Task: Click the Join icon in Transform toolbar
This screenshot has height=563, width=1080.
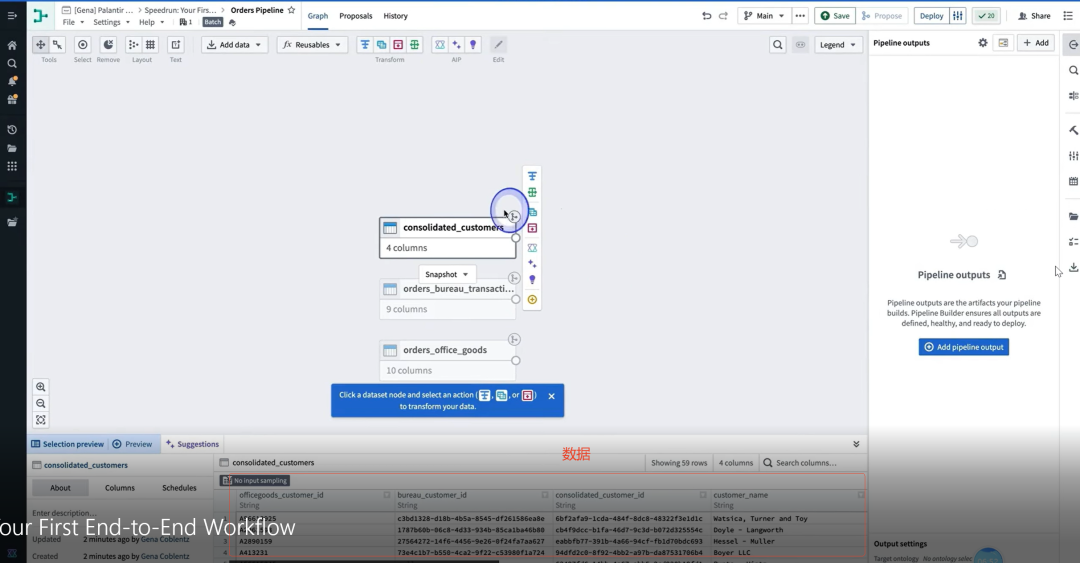Action: pyautogui.click(x=381, y=45)
